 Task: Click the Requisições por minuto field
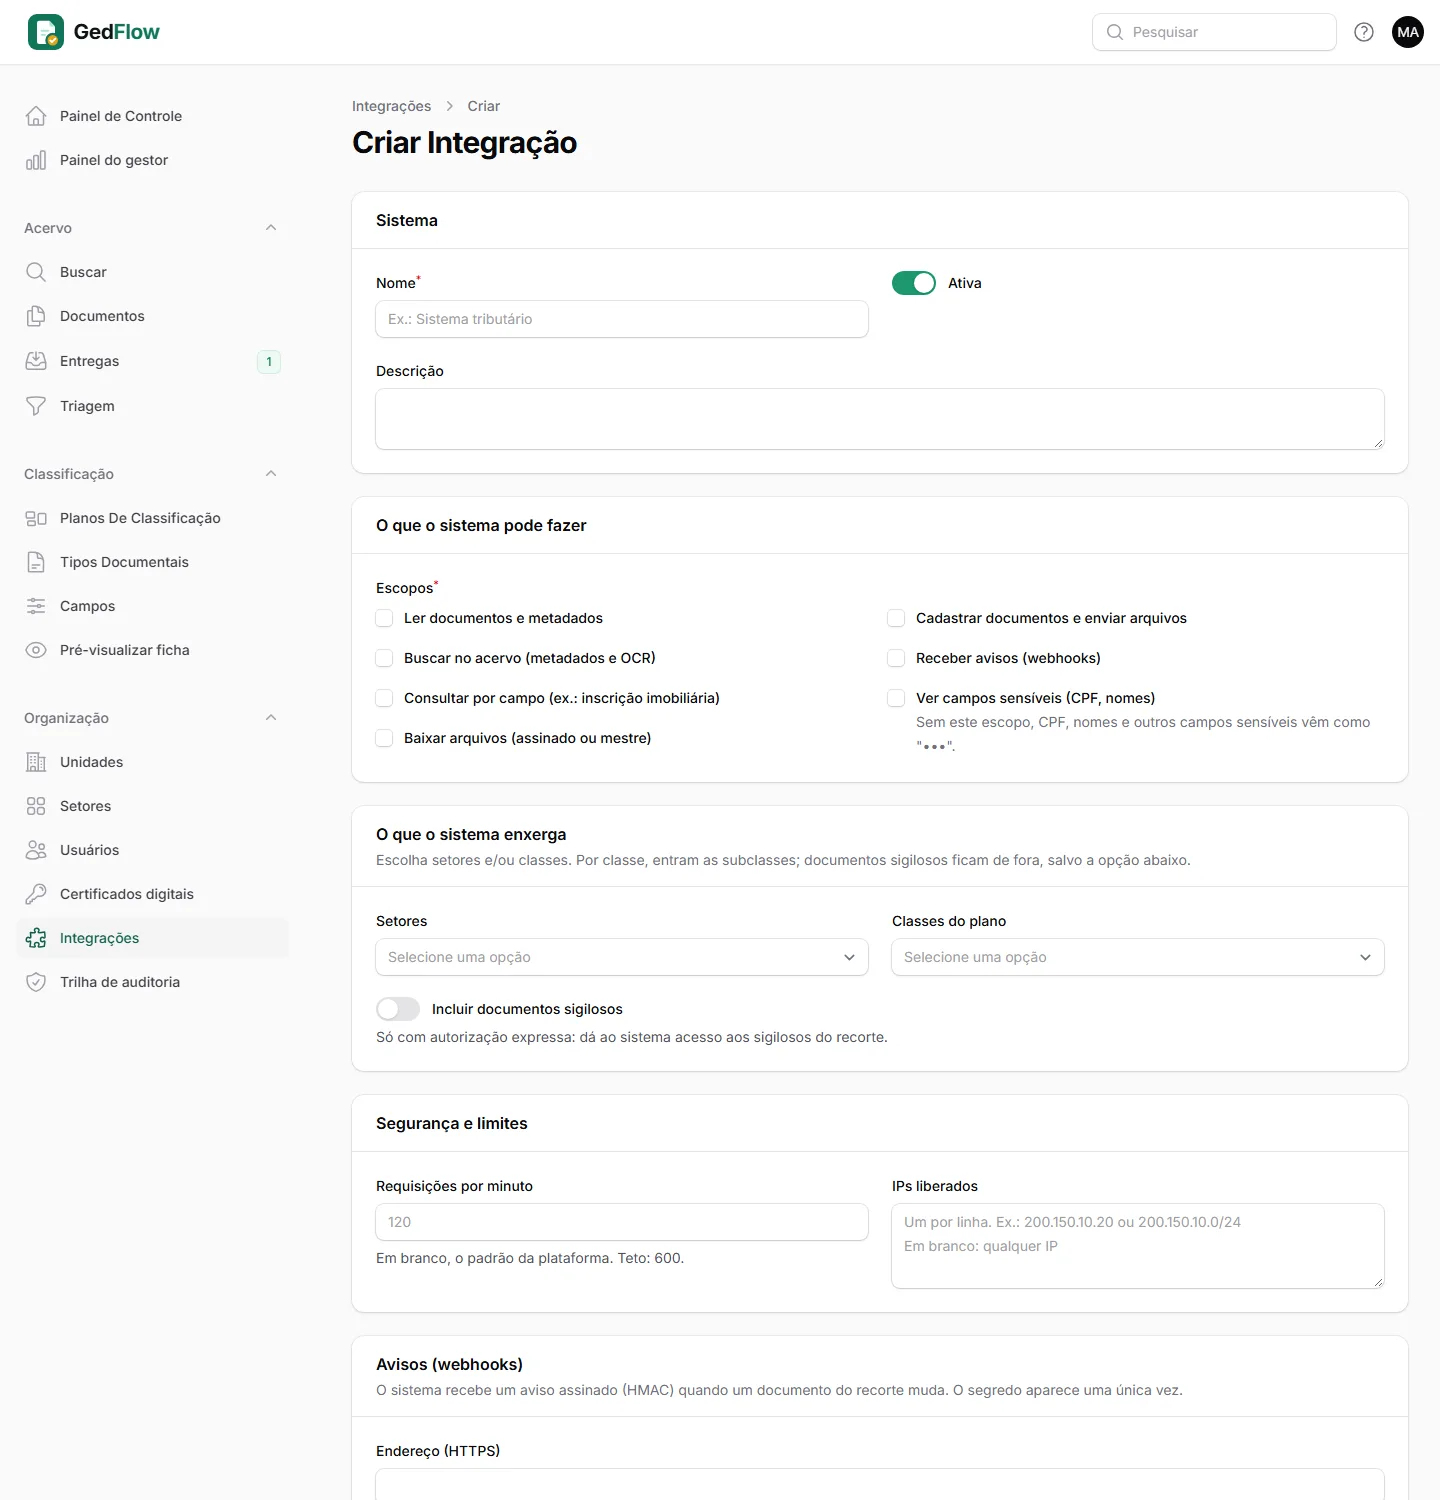tap(622, 1222)
